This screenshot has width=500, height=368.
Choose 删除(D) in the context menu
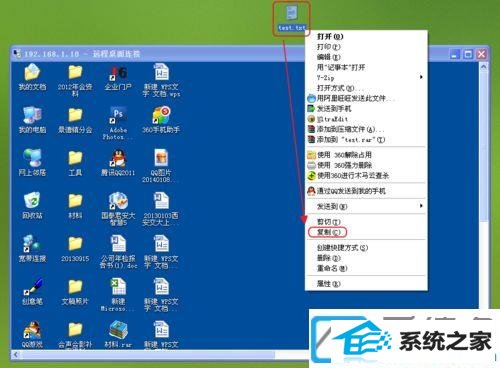coord(366,258)
